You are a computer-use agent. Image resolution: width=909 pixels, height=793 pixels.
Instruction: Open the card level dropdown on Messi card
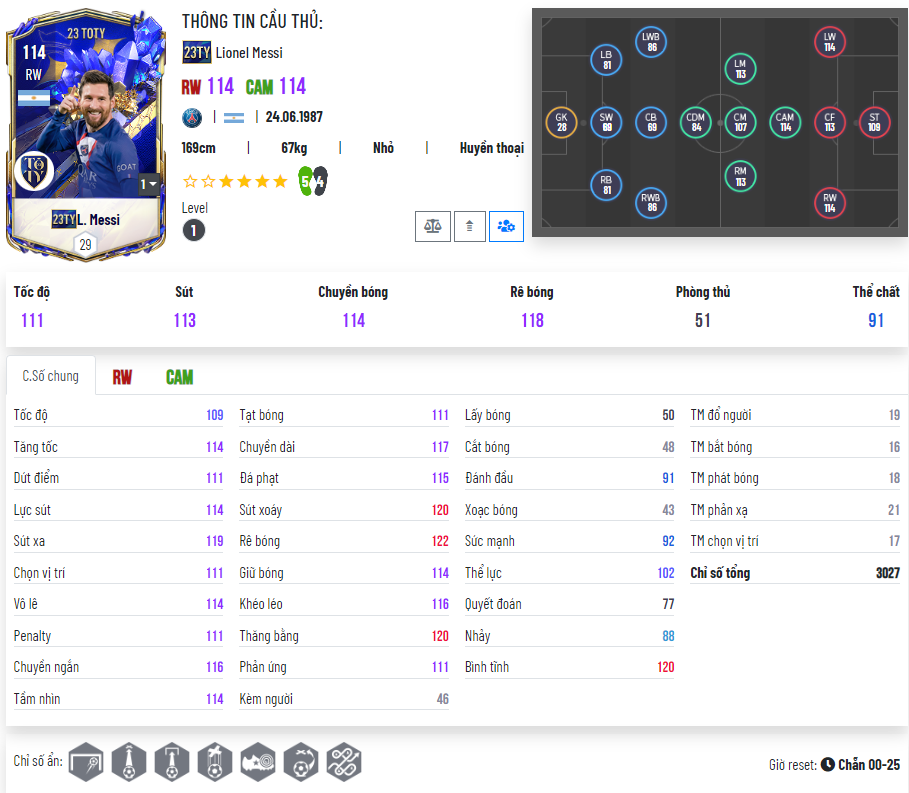click(x=148, y=184)
